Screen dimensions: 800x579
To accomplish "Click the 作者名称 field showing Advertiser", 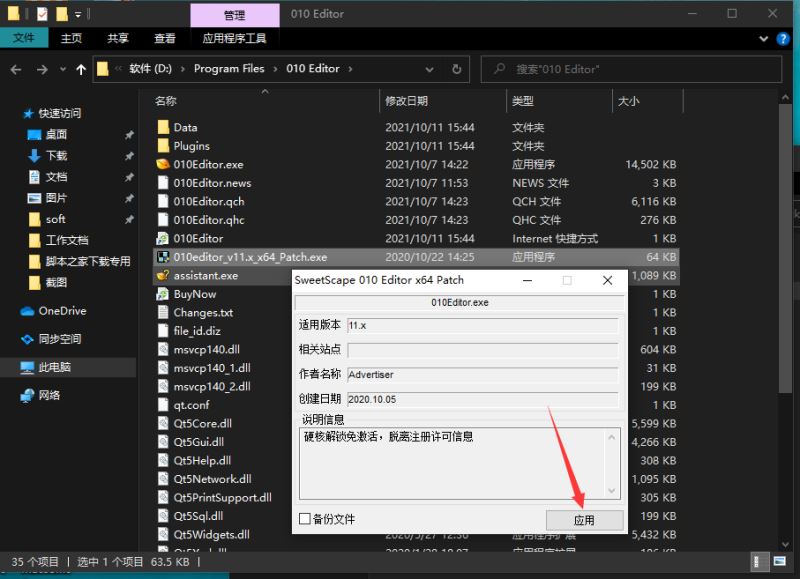I will [x=483, y=374].
